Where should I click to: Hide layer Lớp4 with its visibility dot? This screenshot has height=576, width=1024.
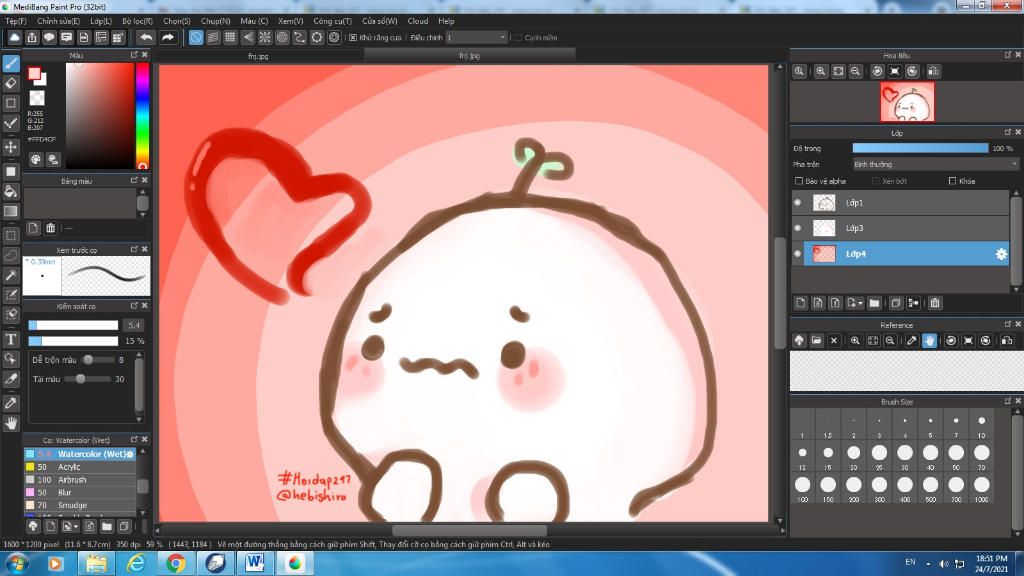pyautogui.click(x=798, y=253)
